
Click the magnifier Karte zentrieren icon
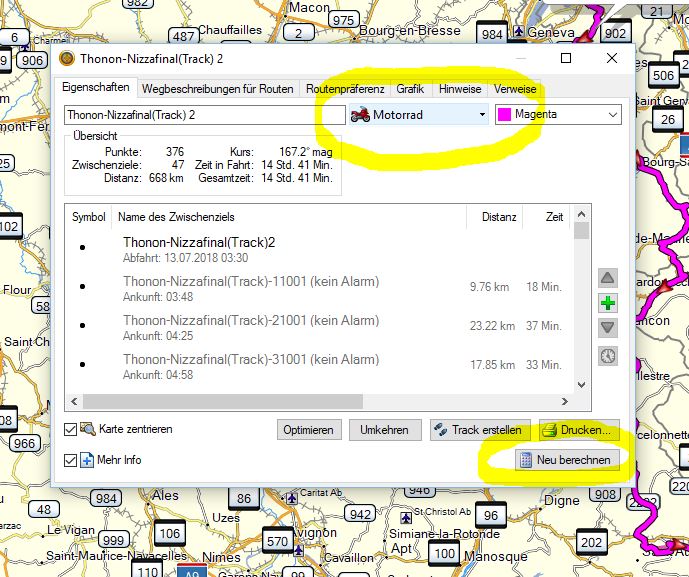coord(87,430)
